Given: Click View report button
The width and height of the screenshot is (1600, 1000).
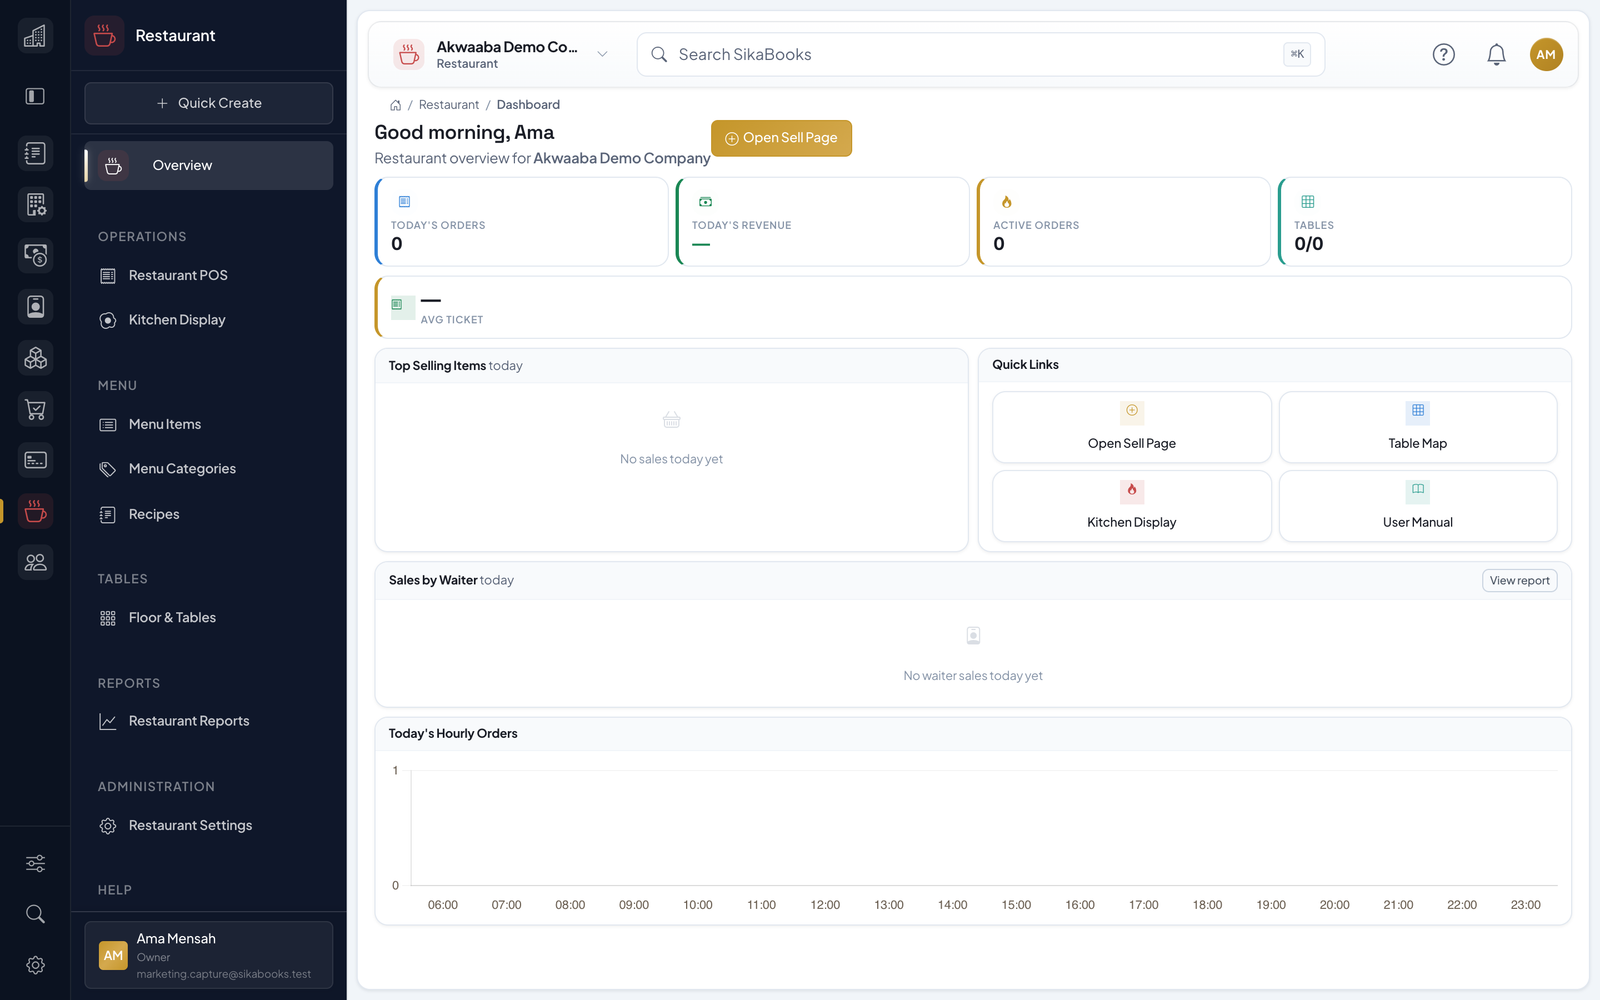Looking at the screenshot, I should point(1519,581).
